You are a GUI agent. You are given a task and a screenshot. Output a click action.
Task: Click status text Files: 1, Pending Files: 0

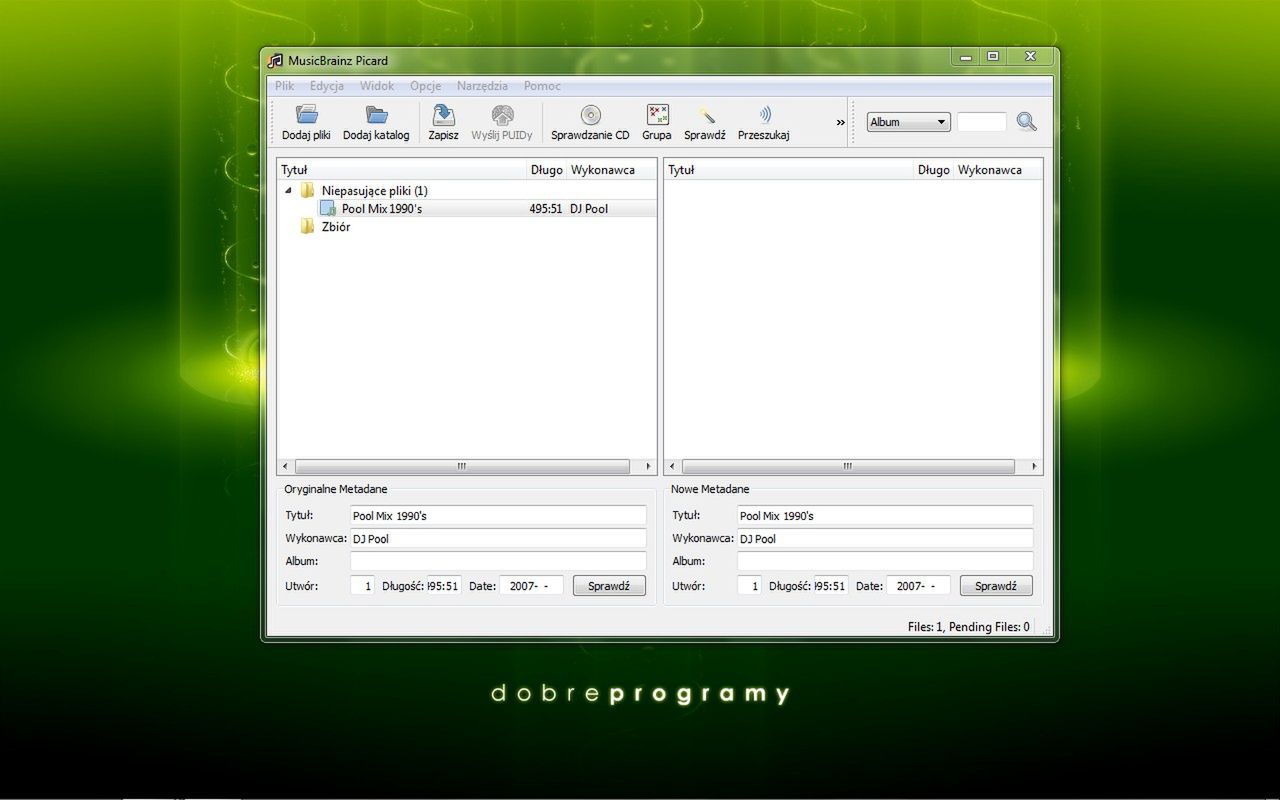(x=969, y=627)
